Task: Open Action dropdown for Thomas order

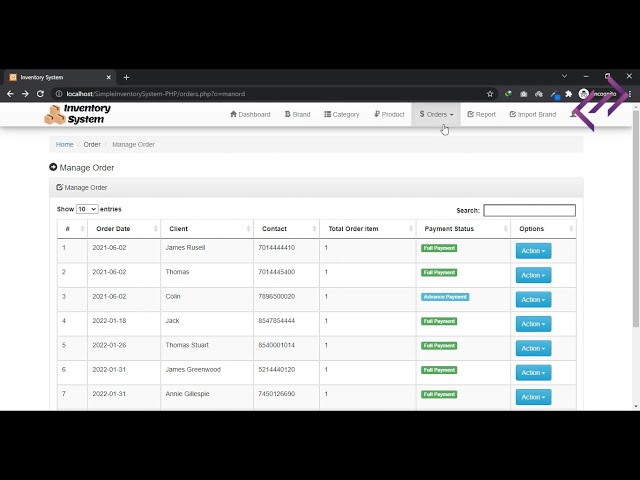Action: click(x=533, y=275)
